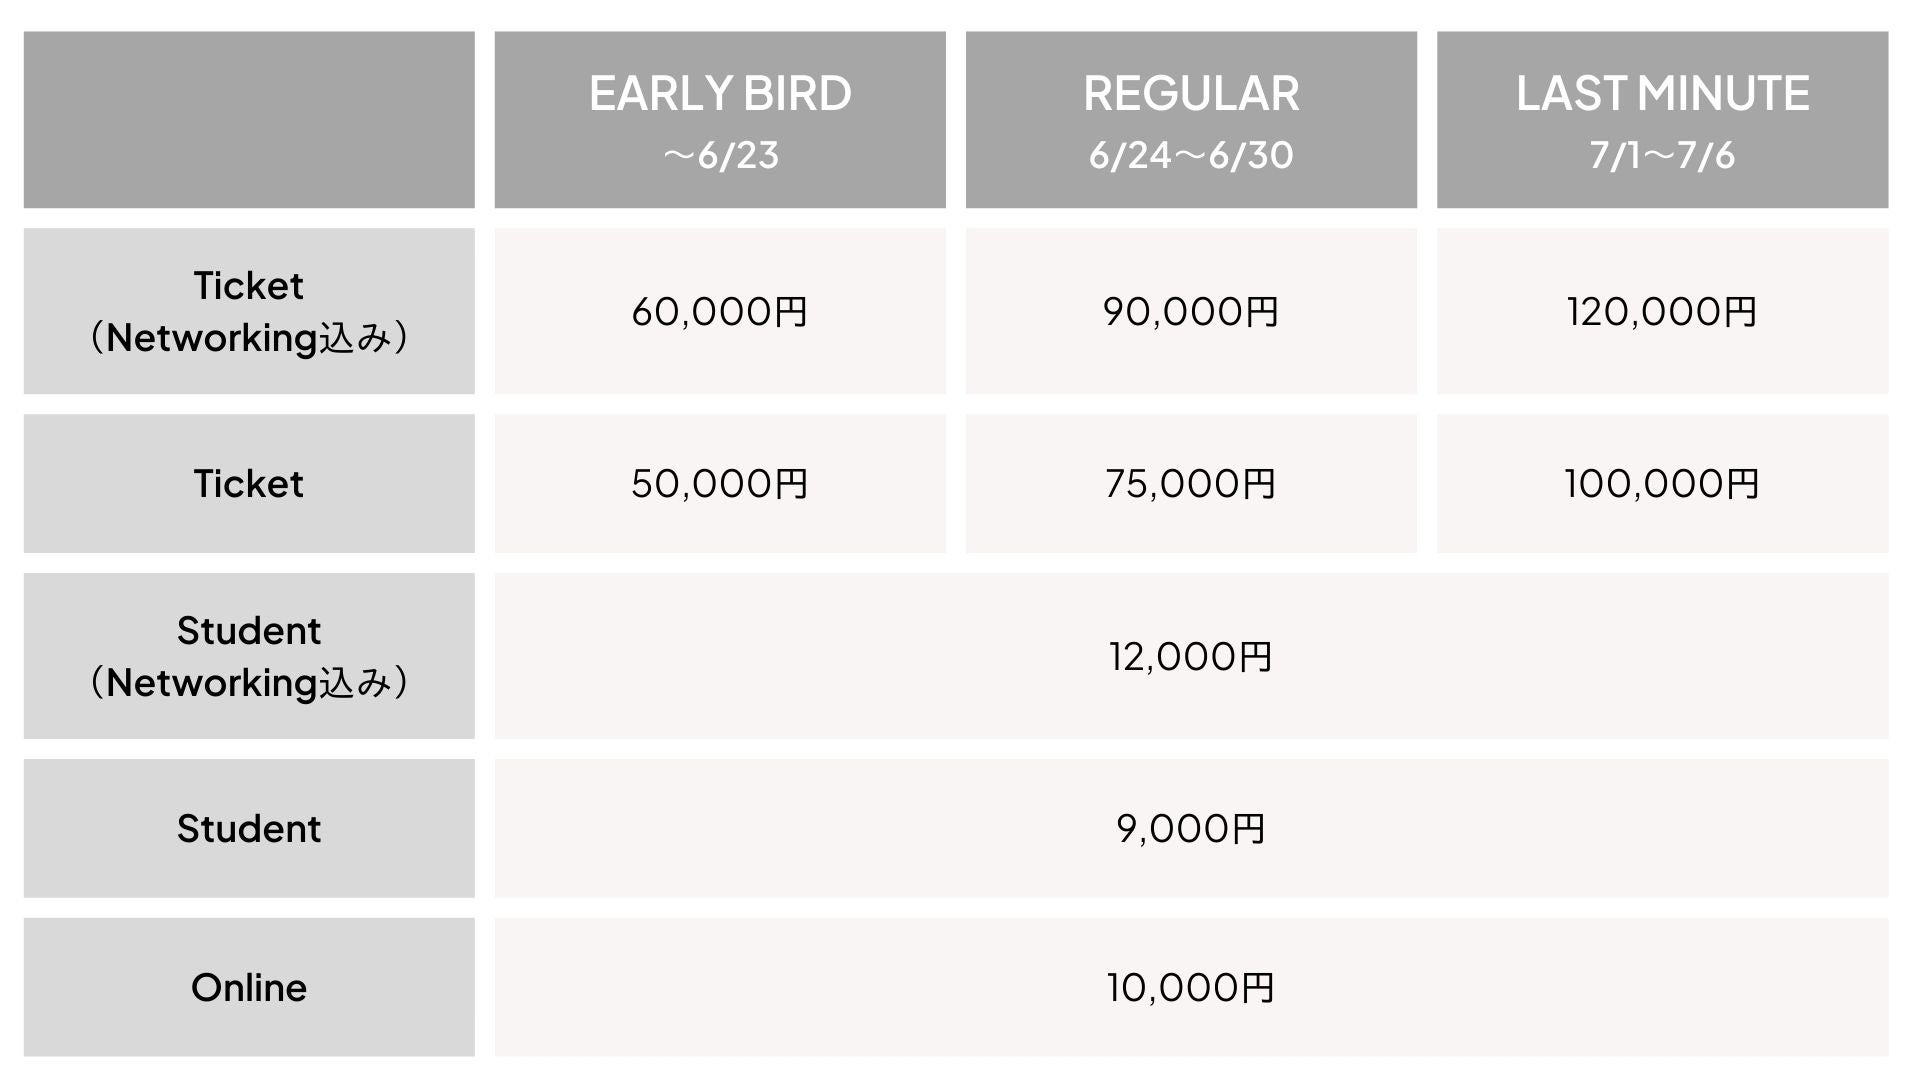
Task: Click the LAST MINUTE column header
Action: pyautogui.click(x=1662, y=94)
